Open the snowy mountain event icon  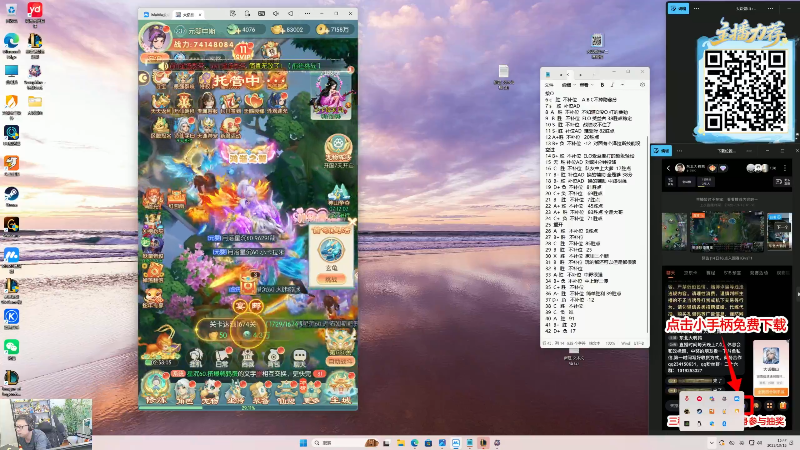click(x=338, y=198)
